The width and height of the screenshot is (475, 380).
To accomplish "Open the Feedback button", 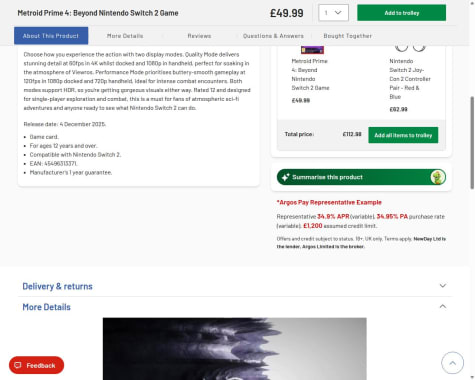I will [x=36, y=365].
